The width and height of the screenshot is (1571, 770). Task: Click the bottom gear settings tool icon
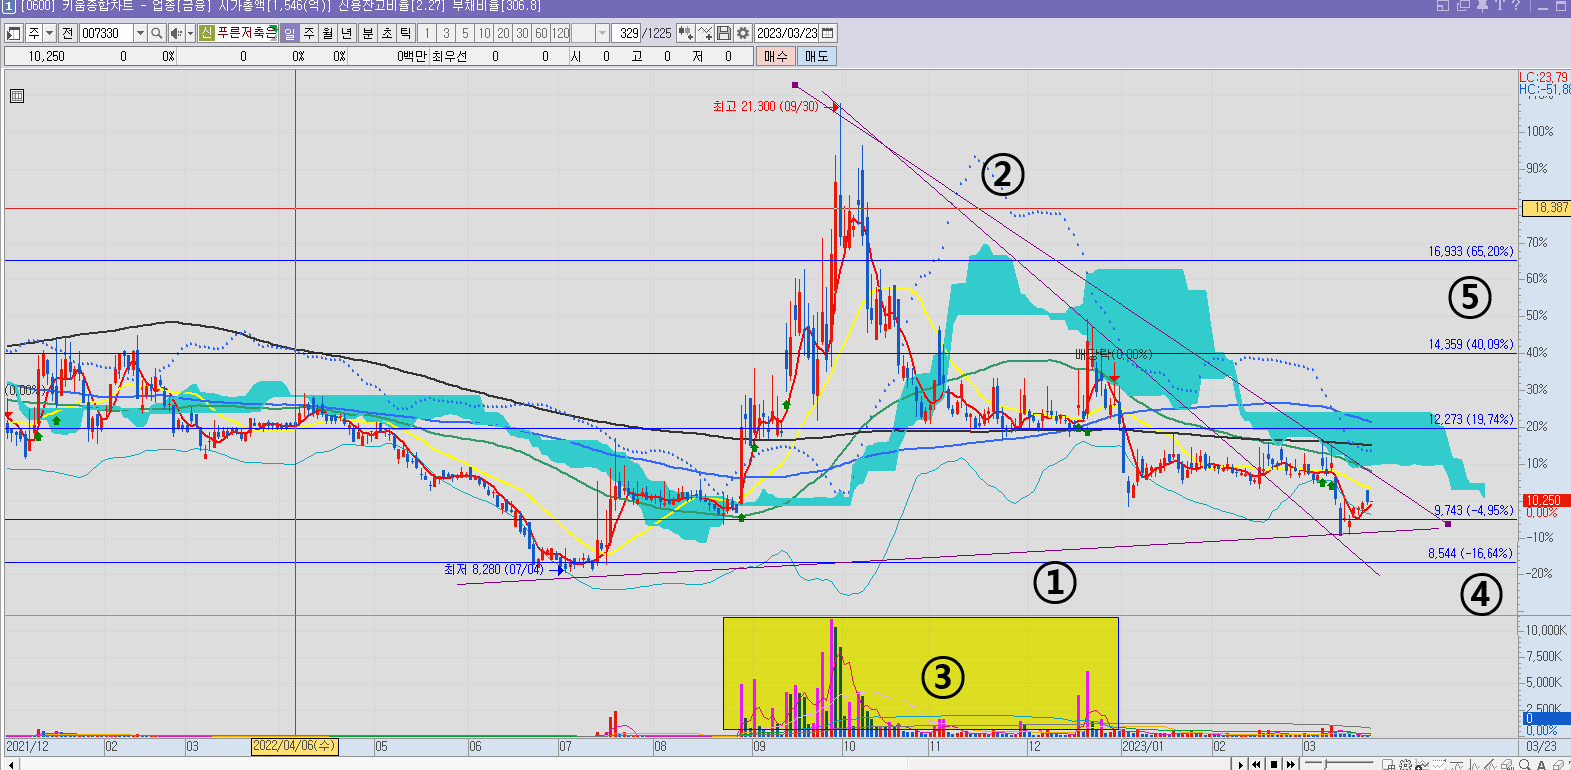[1405, 764]
